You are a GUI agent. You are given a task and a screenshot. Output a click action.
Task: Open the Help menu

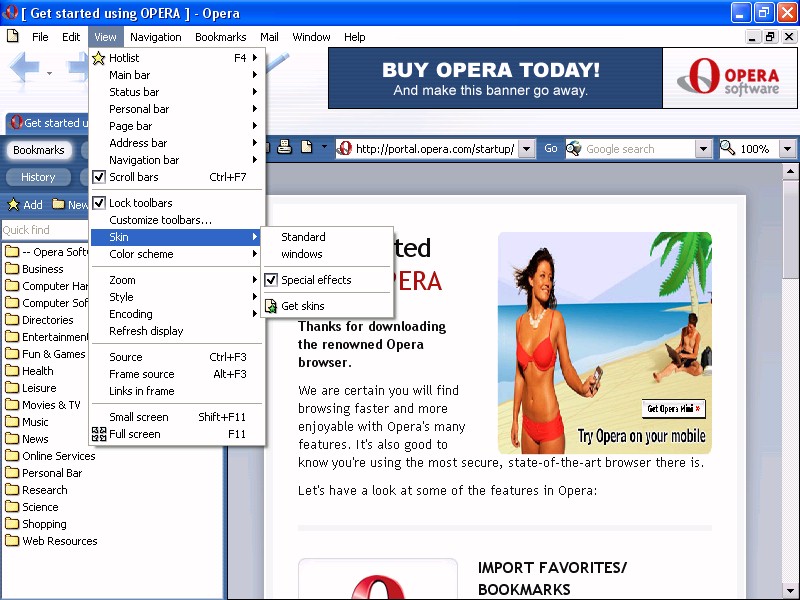point(354,37)
